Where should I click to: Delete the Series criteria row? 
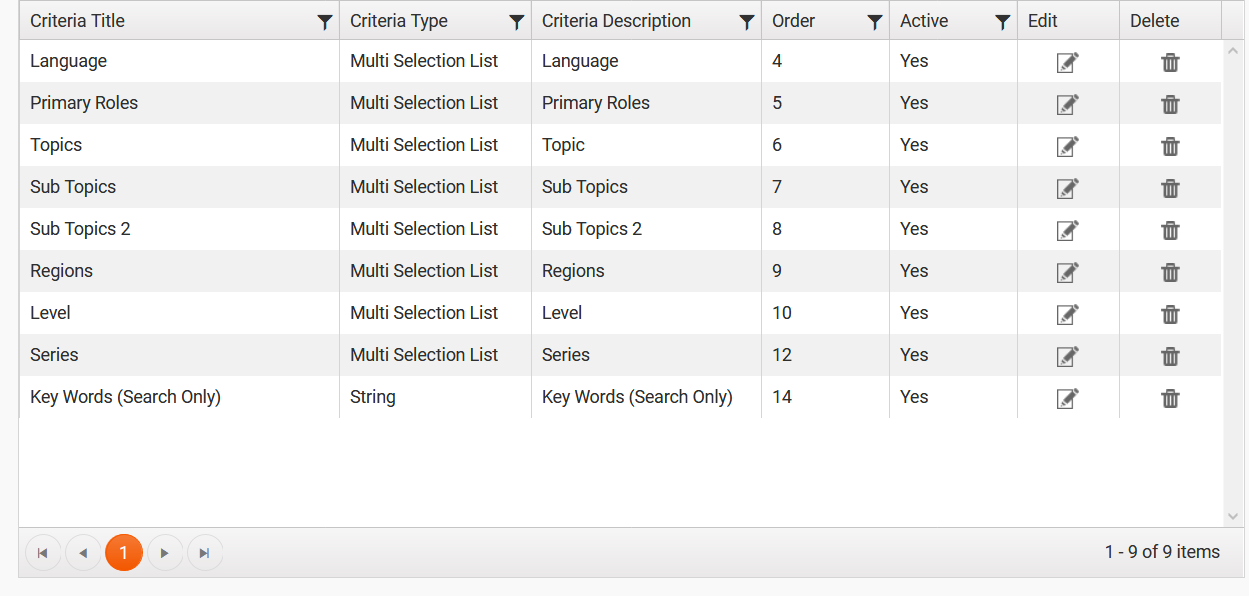[1170, 357]
